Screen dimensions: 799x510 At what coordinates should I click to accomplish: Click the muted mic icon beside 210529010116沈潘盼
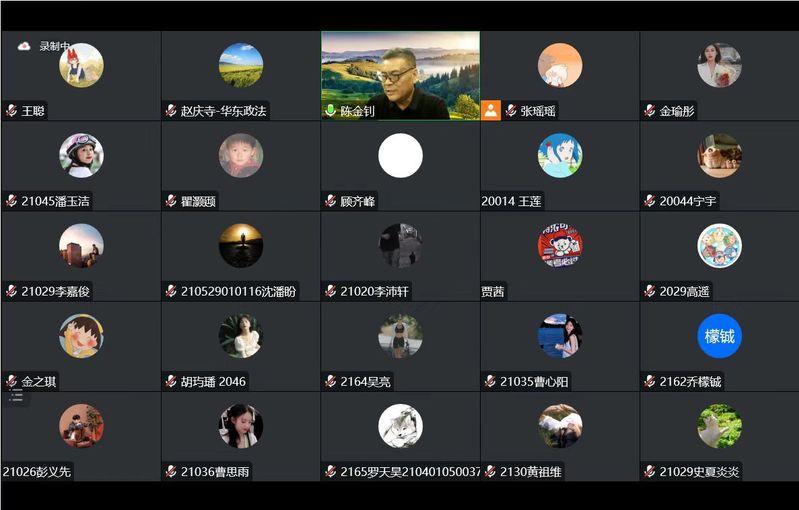point(171,291)
